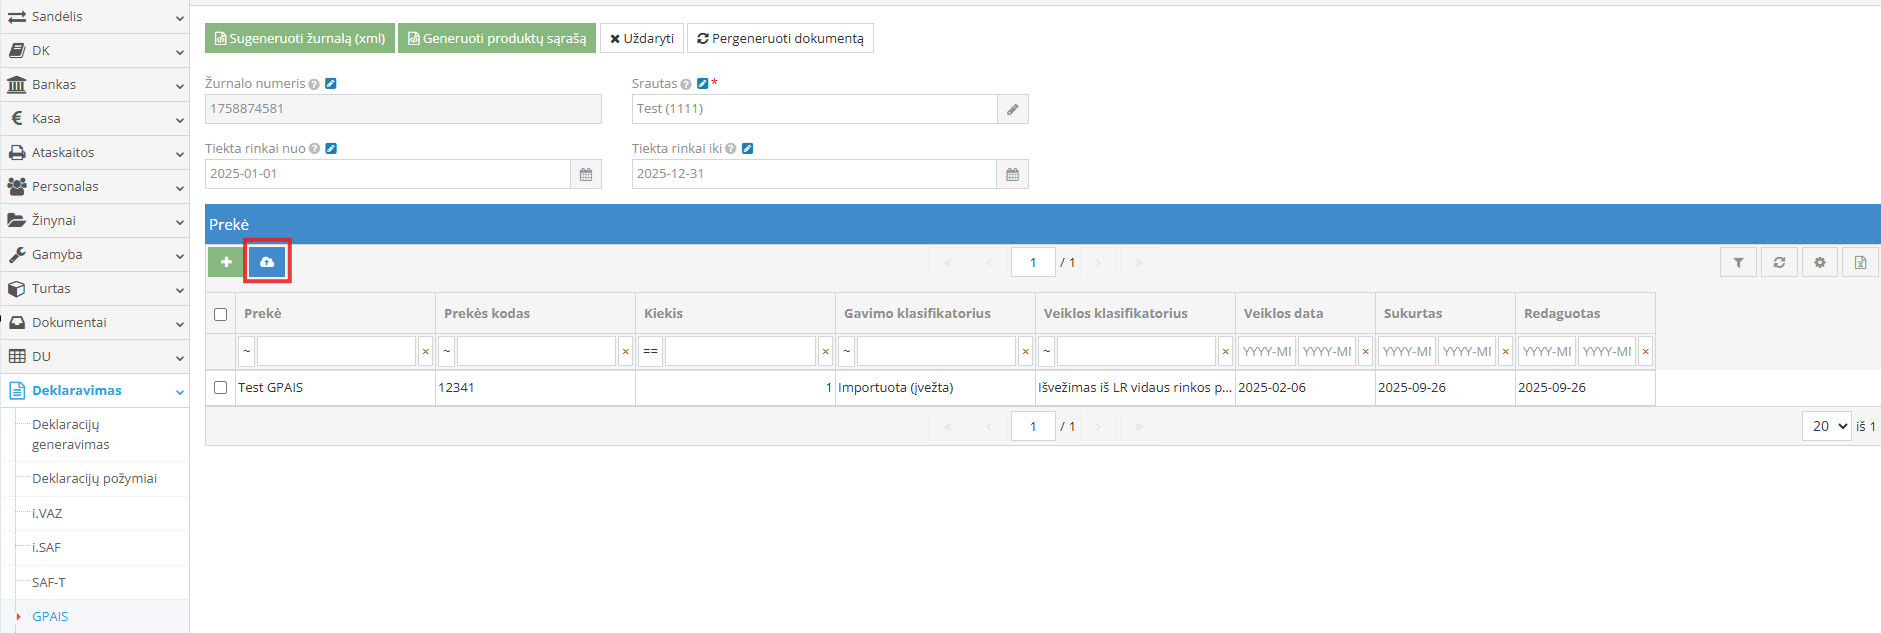Clear the Prekės kodas column filter
Image resolution: width=1881 pixels, height=633 pixels.
(626, 351)
